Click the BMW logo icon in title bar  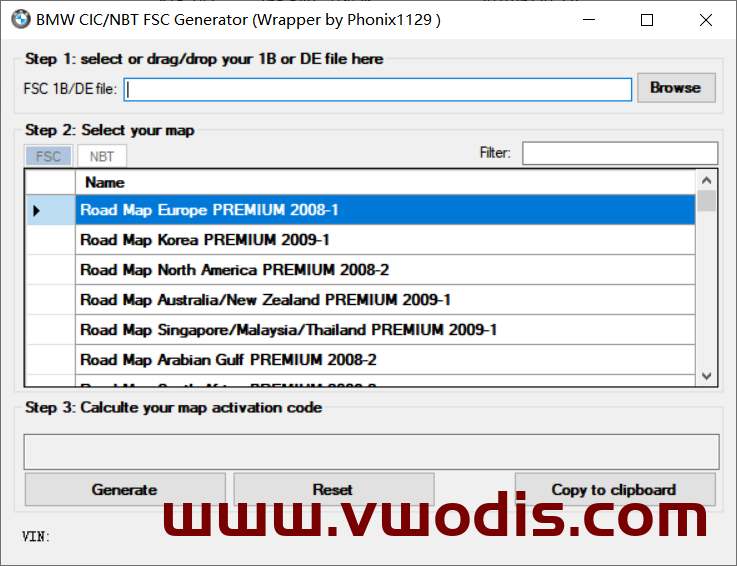click(20, 19)
